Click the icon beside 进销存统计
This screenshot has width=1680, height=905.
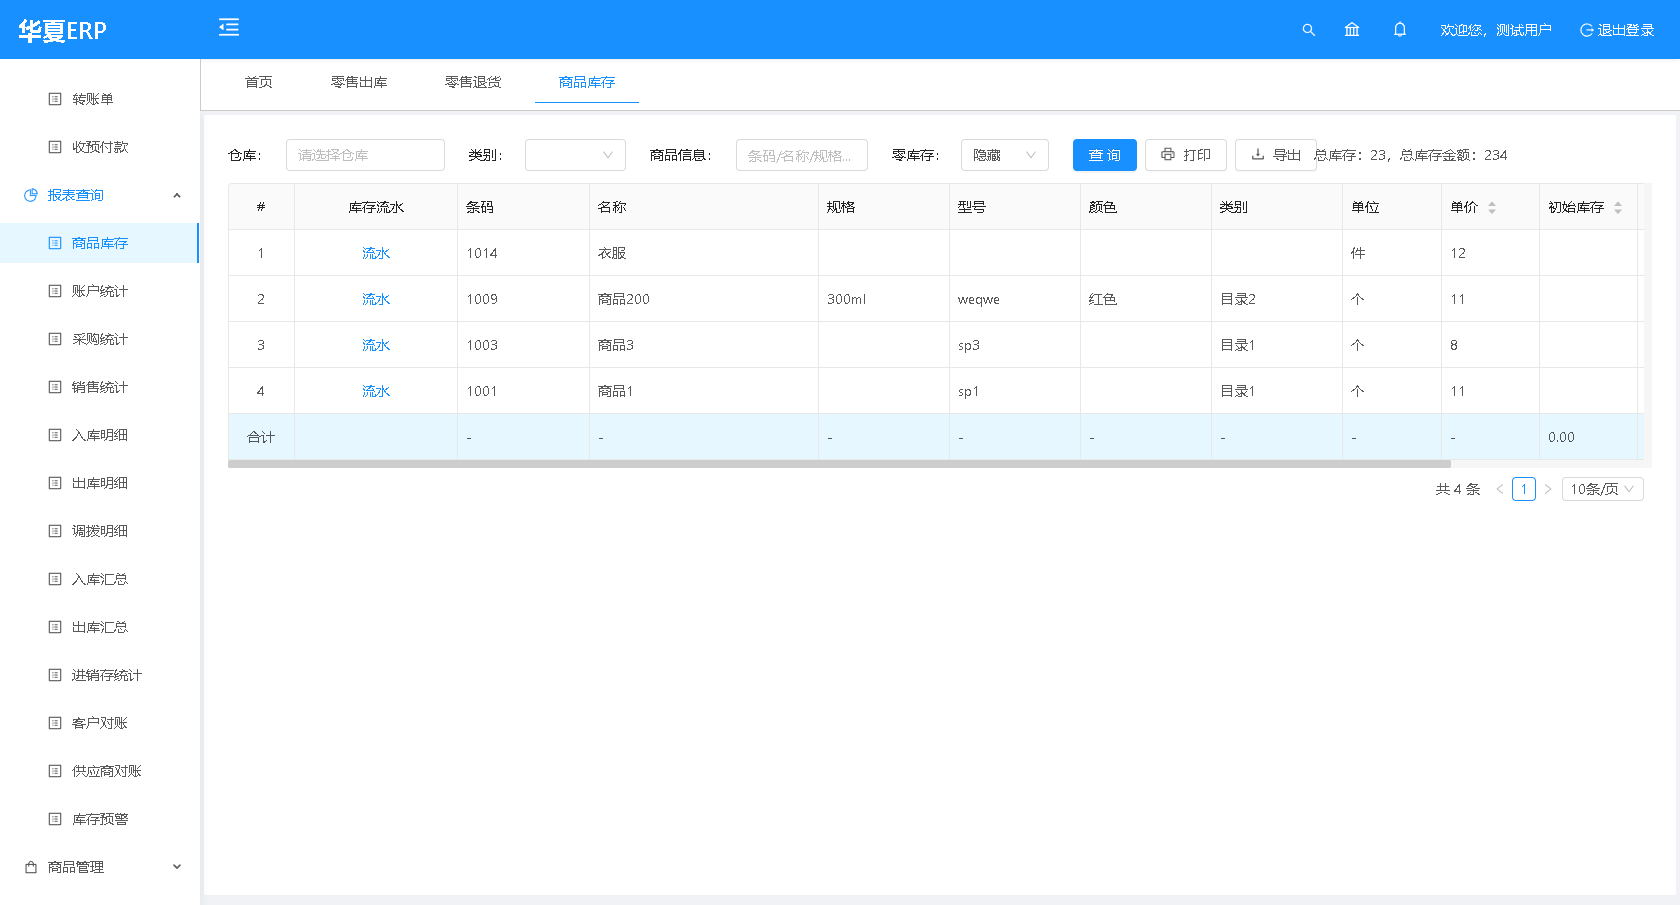55,675
